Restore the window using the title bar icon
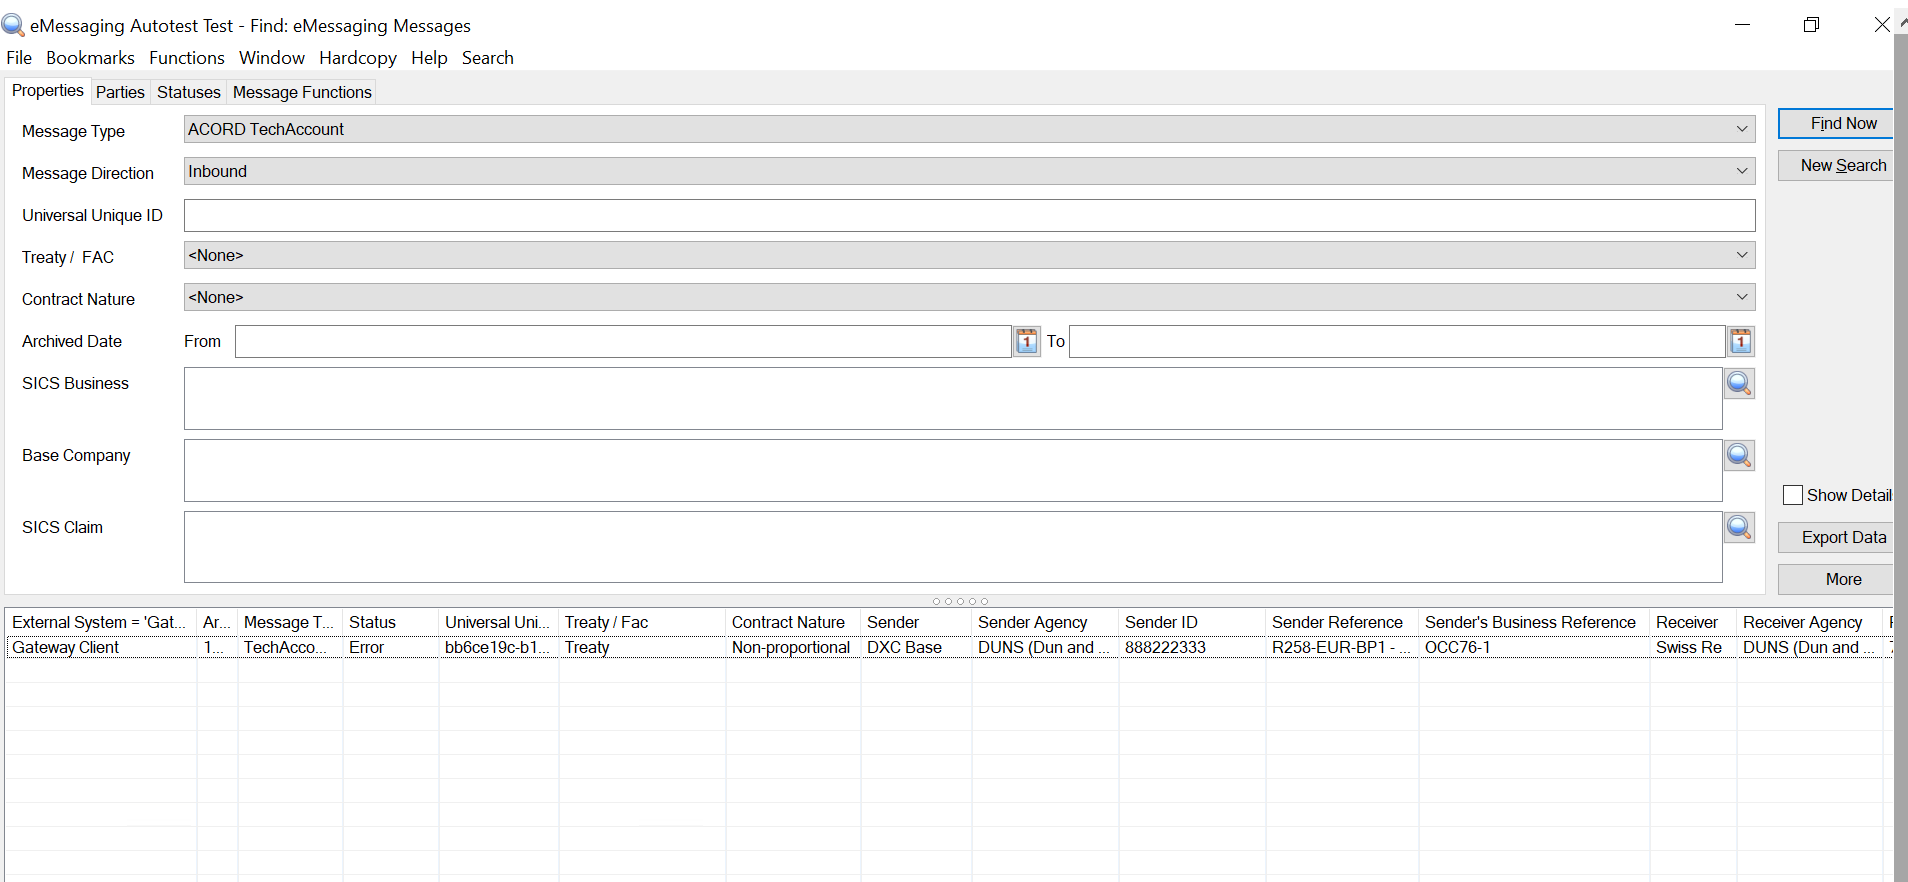 1811,25
